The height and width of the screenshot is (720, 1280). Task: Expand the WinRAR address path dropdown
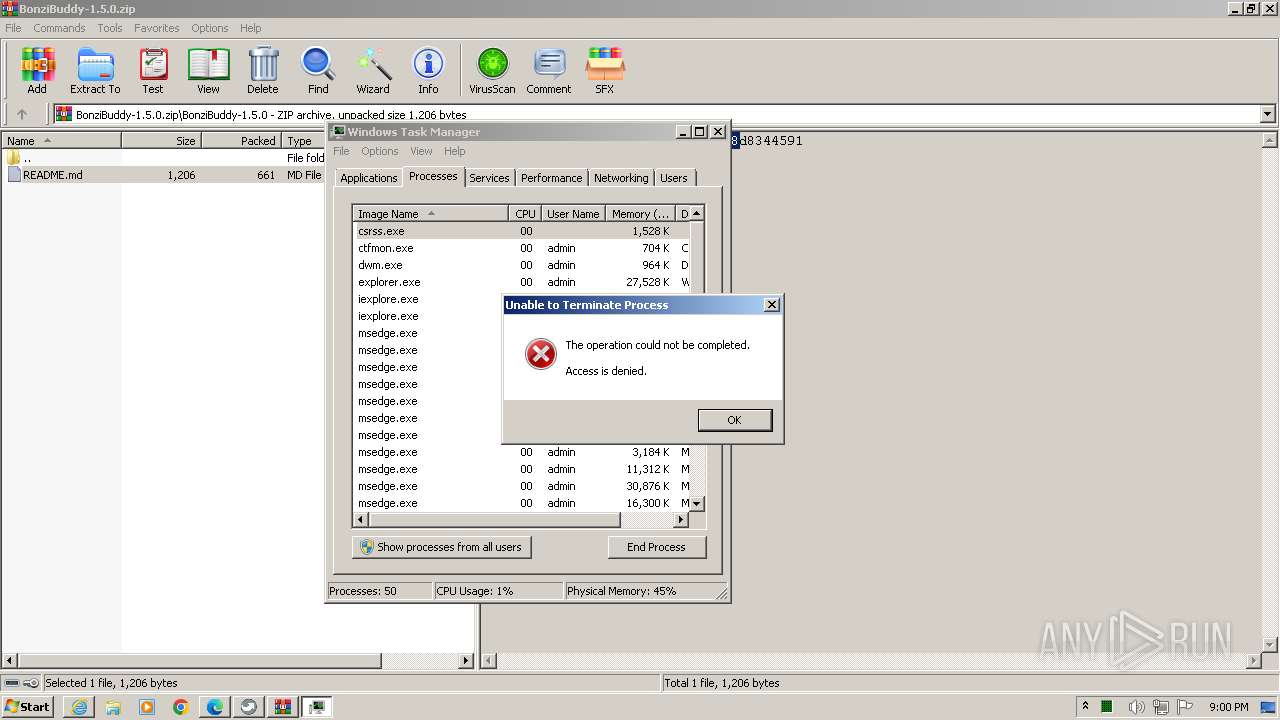[x=1267, y=114]
